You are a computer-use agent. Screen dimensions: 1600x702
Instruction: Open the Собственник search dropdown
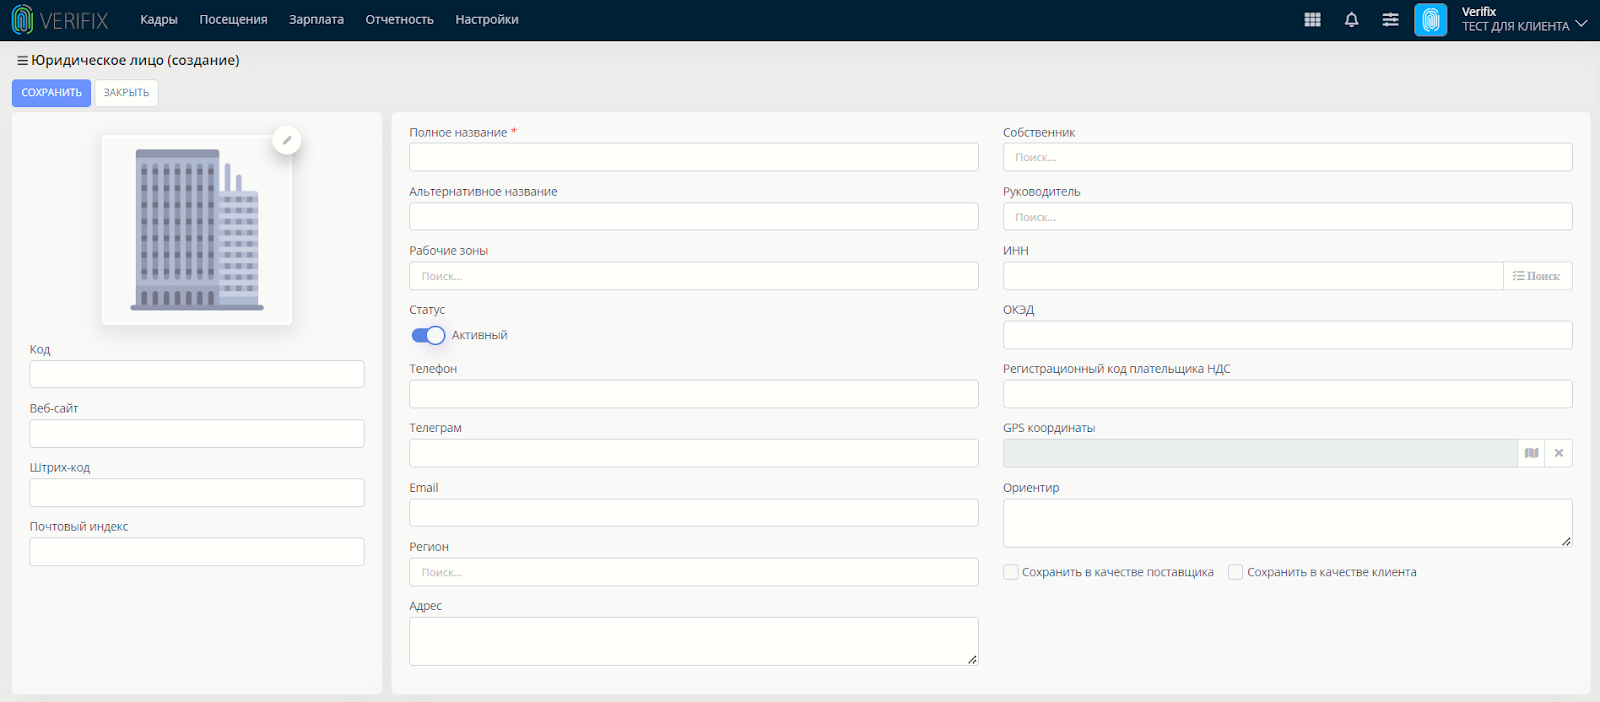click(1287, 157)
